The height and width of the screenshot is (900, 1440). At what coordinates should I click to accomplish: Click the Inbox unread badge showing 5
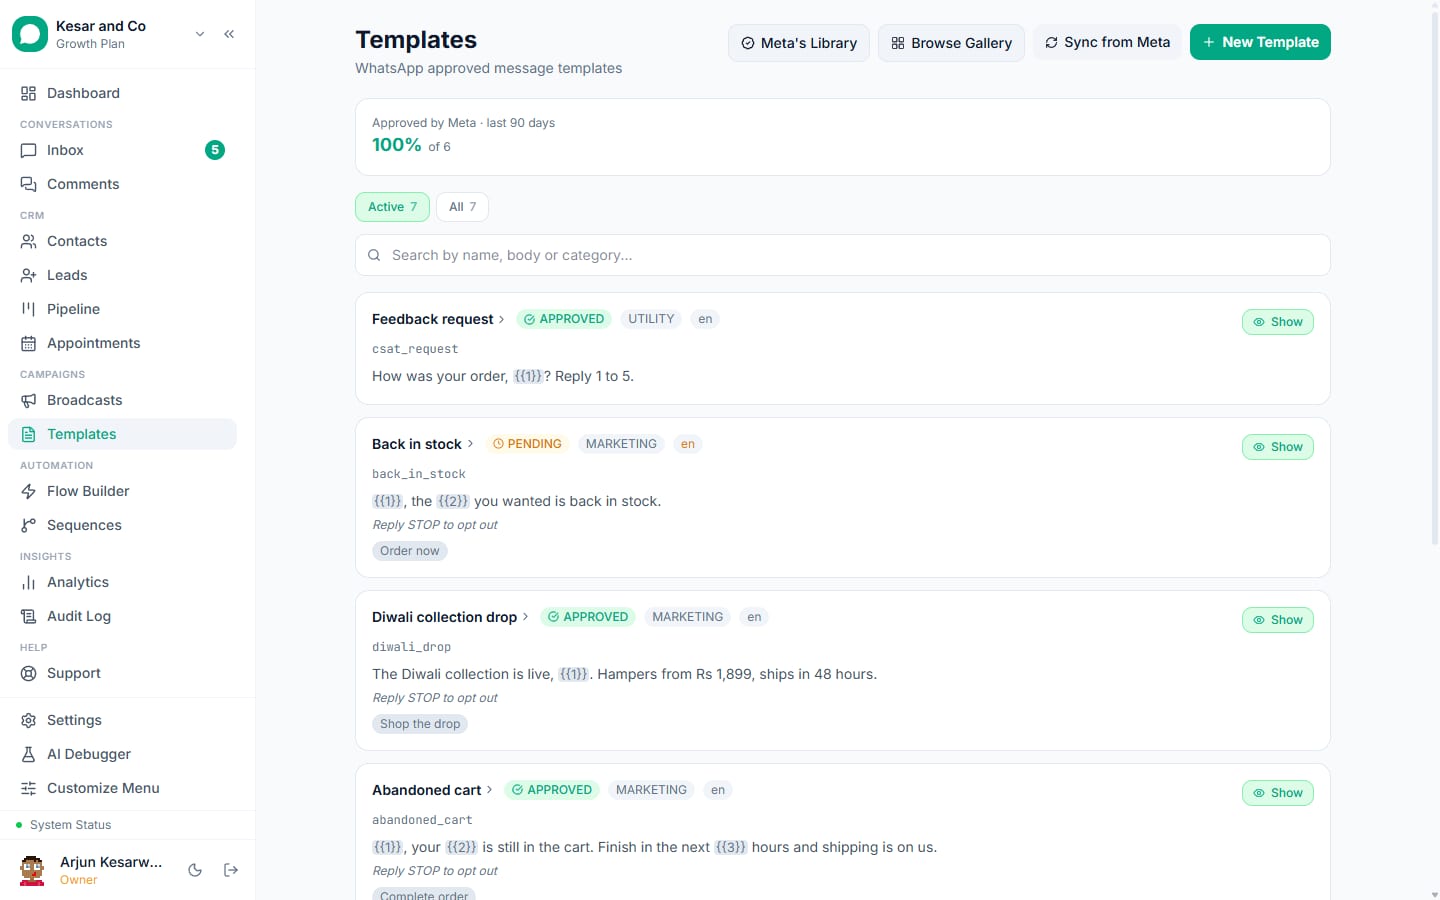pyautogui.click(x=215, y=150)
